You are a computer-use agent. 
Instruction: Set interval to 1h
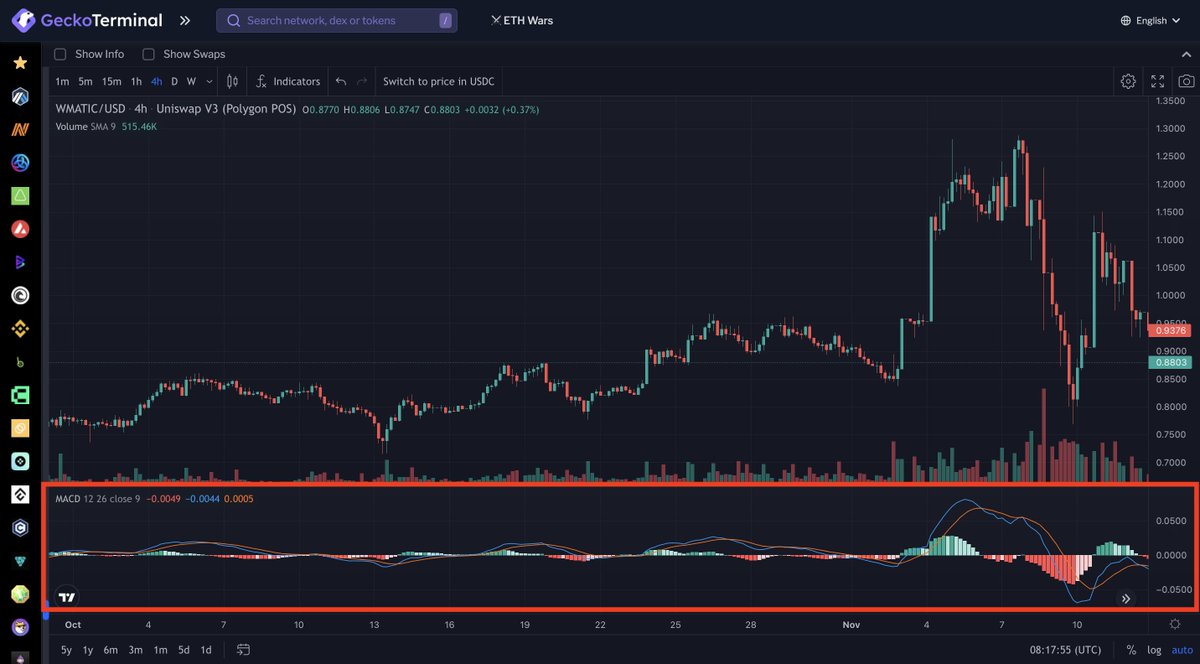click(x=136, y=81)
